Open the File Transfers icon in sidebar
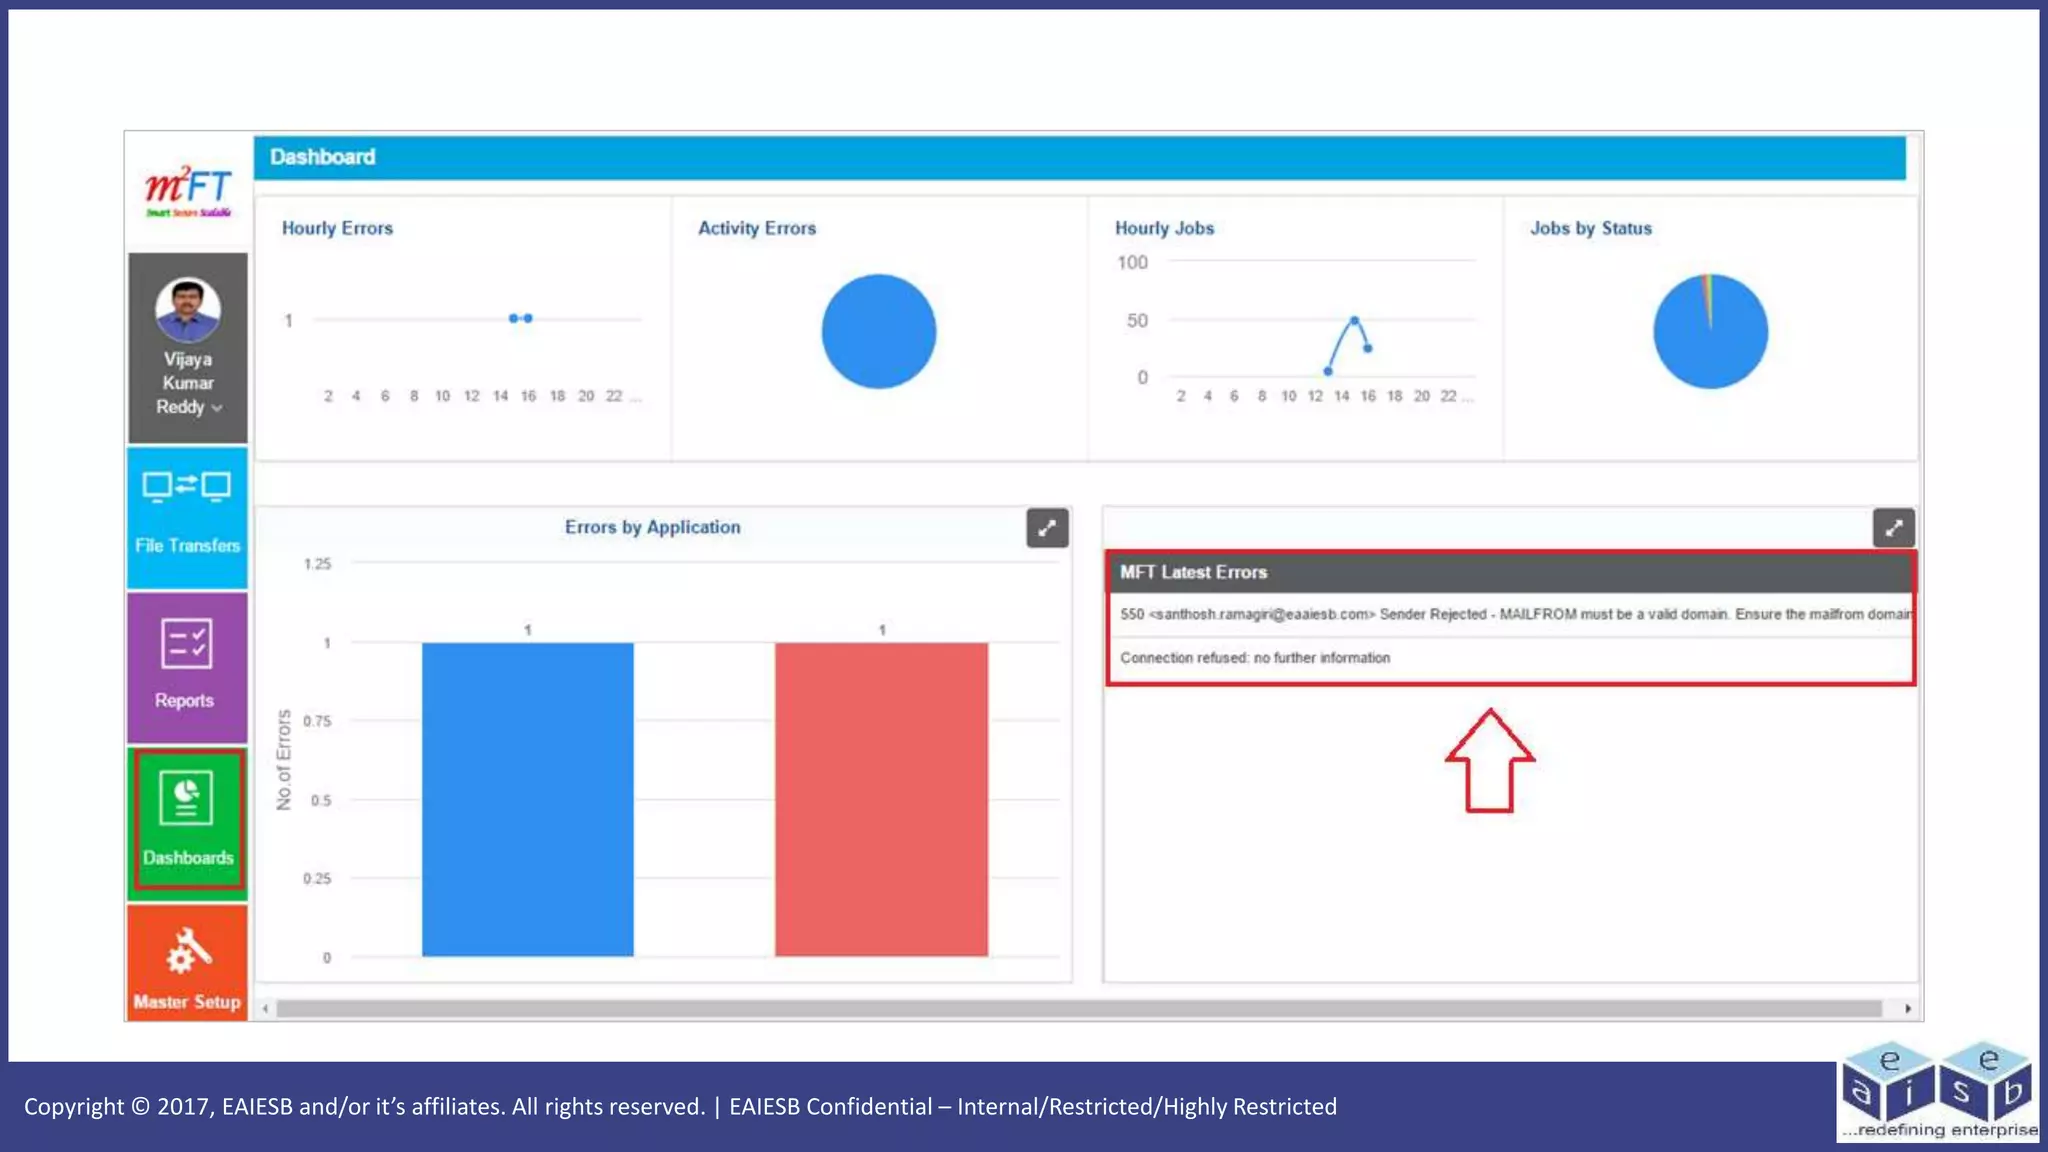This screenshot has width=2048, height=1152. [187, 488]
